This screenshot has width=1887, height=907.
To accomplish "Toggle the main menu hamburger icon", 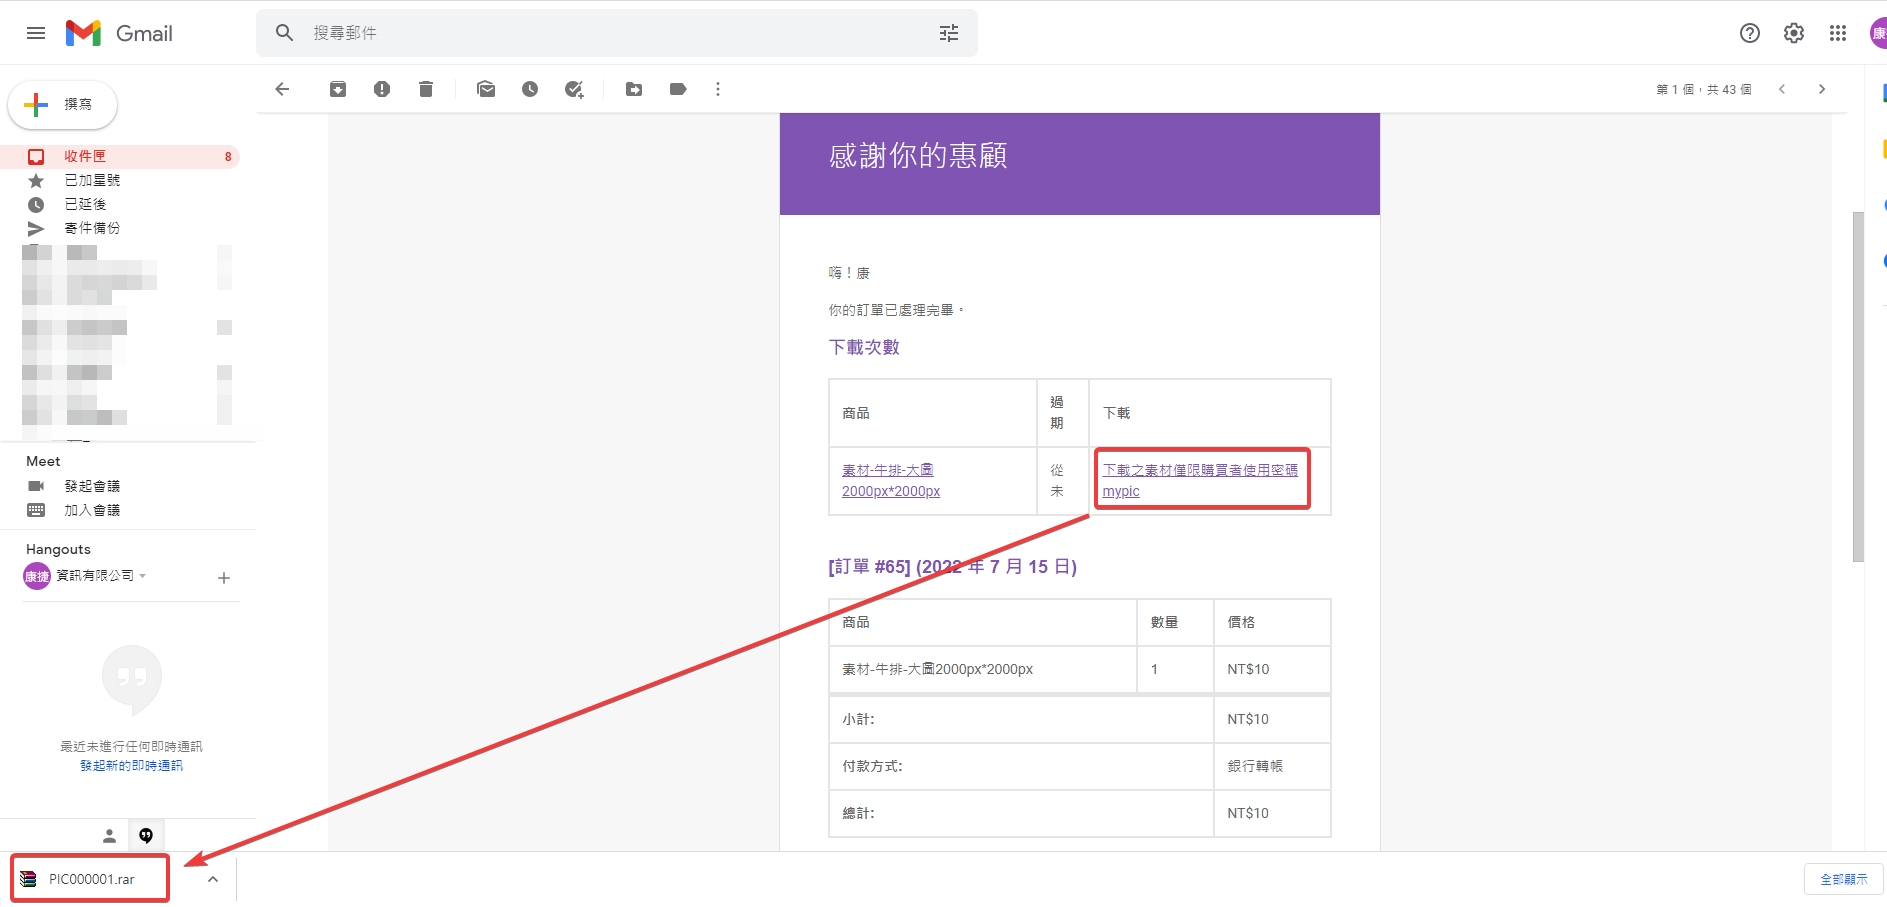I will pyautogui.click(x=36, y=33).
